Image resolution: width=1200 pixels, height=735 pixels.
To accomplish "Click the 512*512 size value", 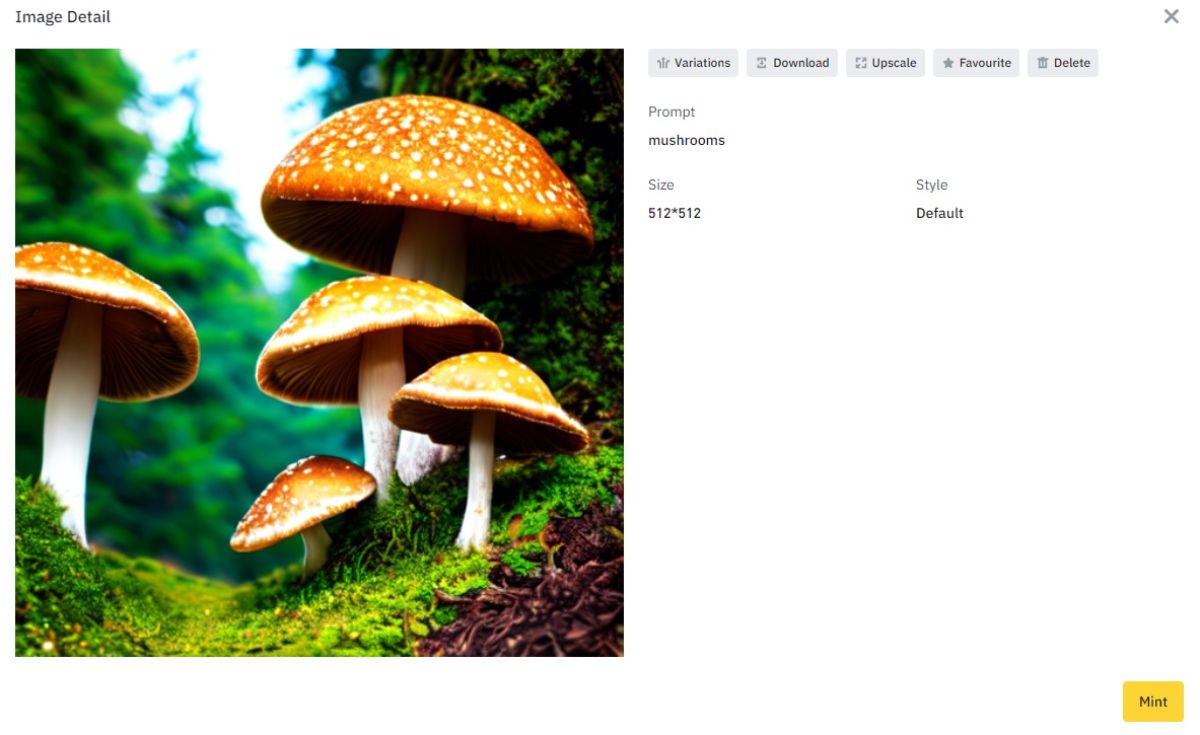I will coord(674,213).
